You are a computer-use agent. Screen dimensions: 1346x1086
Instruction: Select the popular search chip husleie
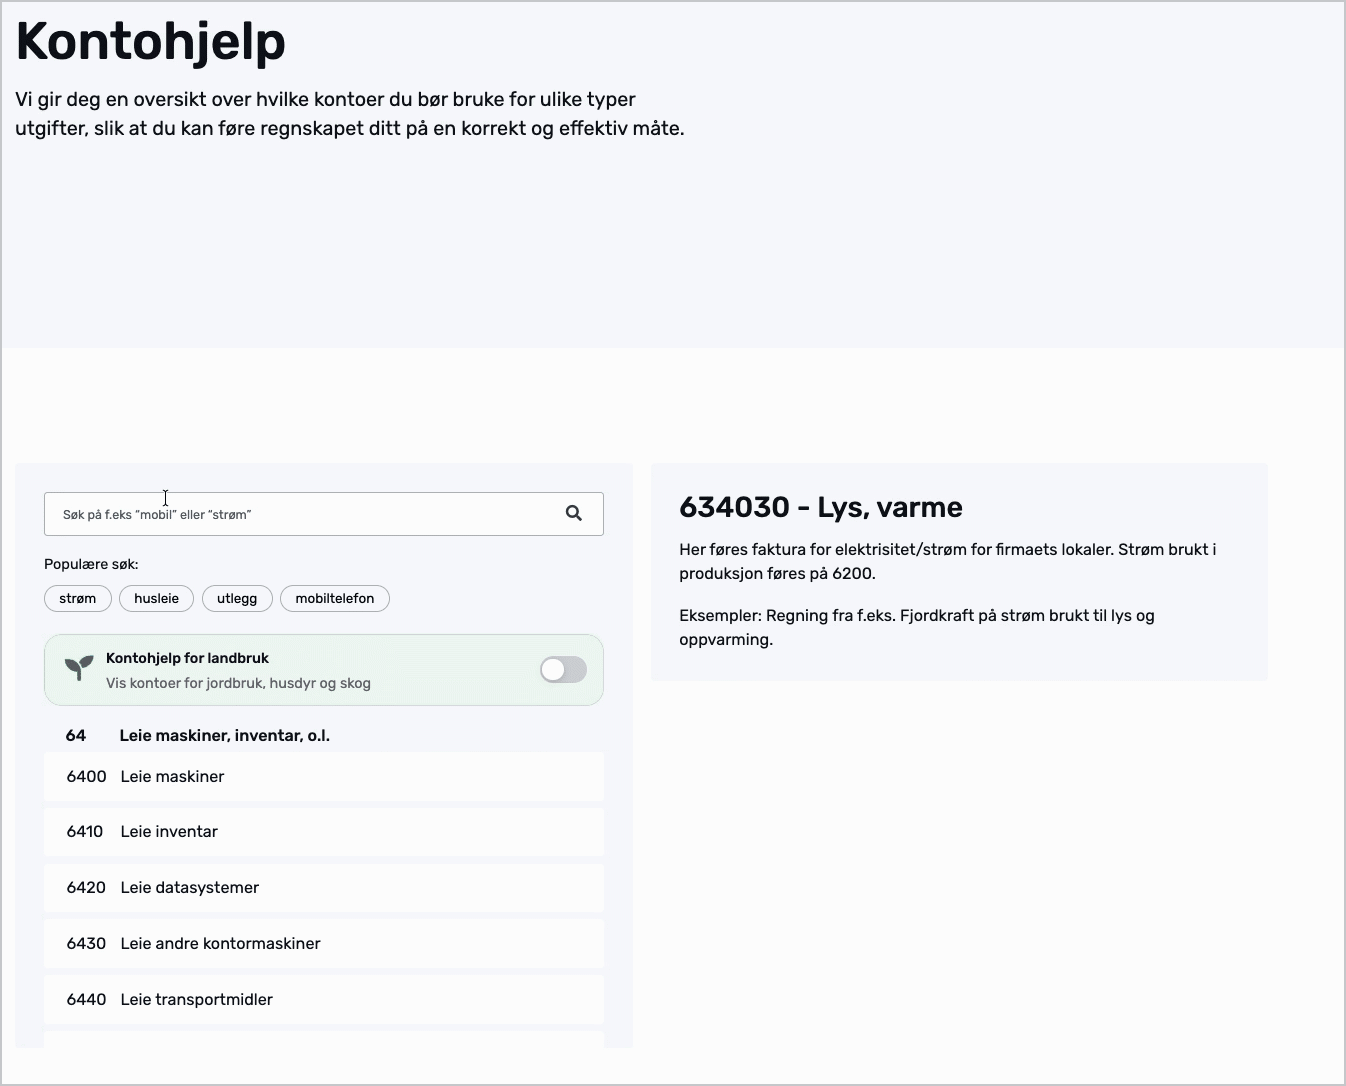156,598
